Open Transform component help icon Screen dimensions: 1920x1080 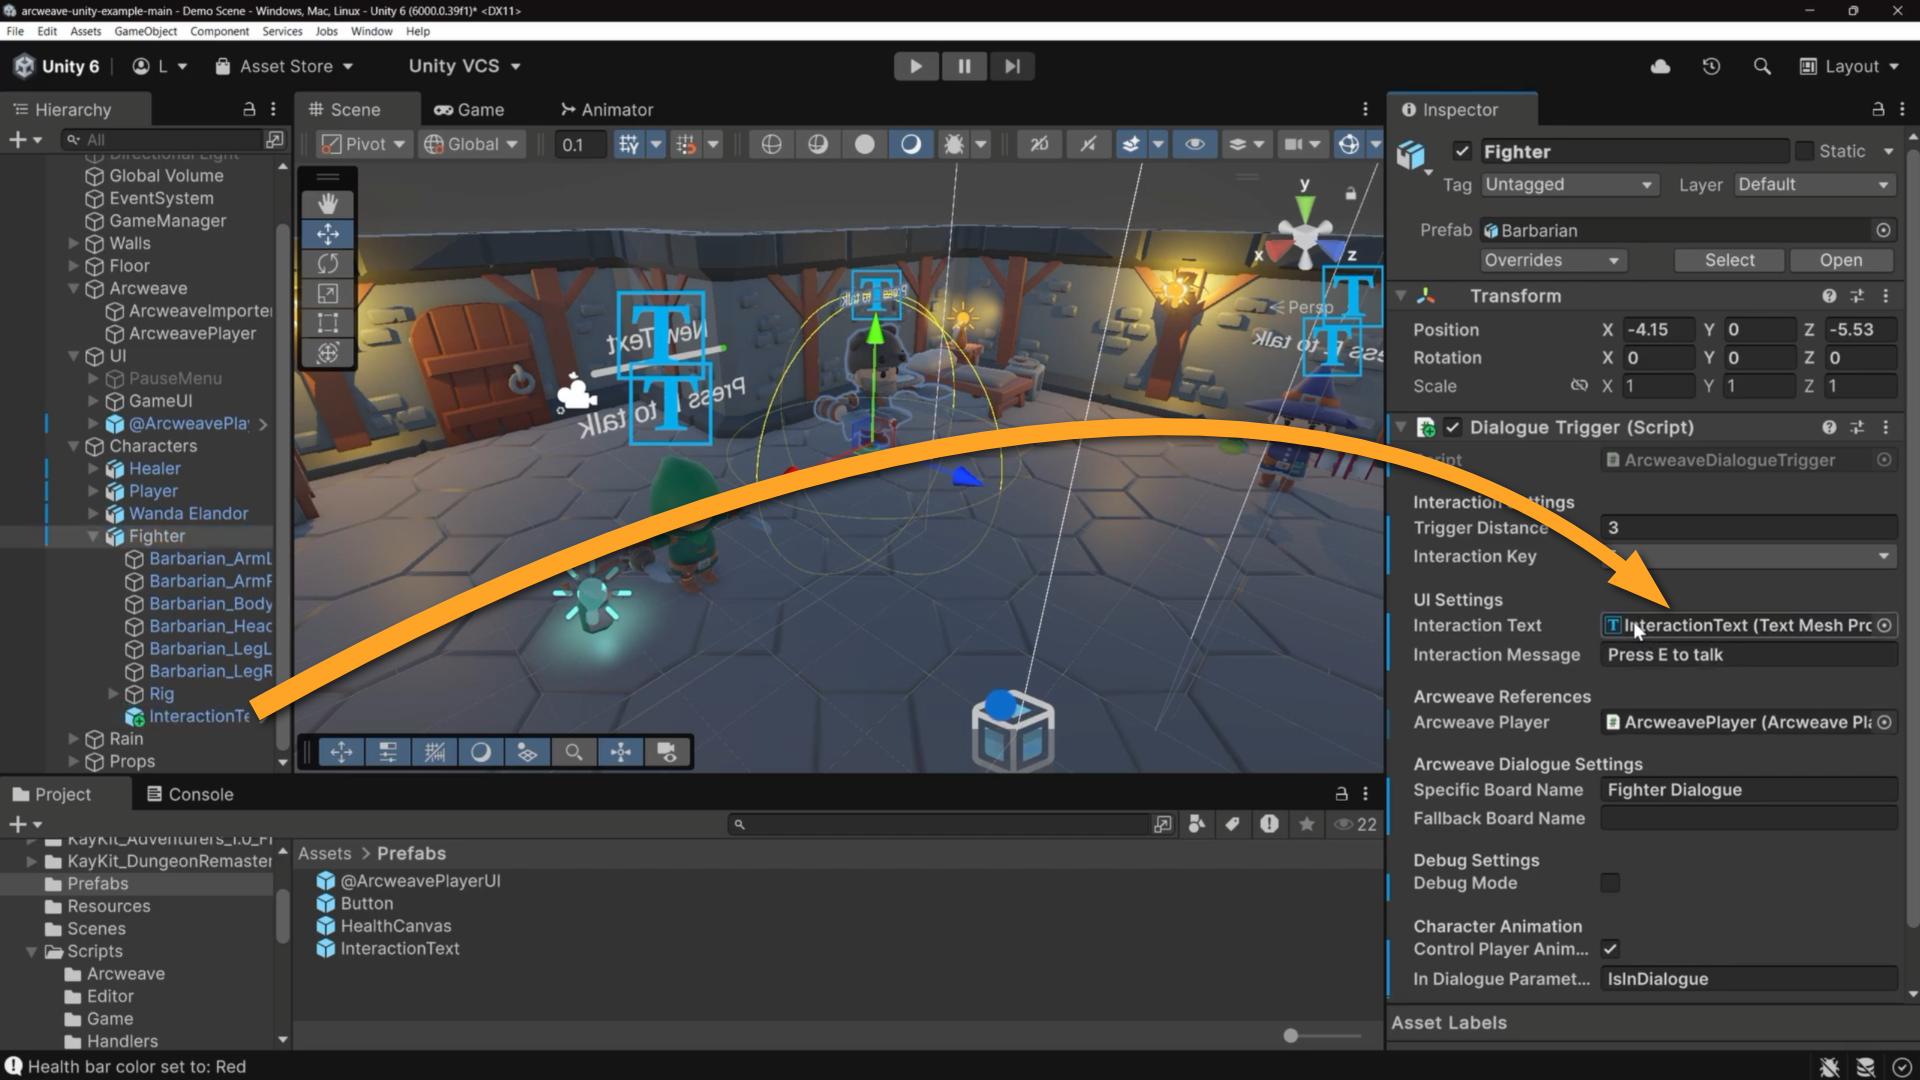point(1829,296)
